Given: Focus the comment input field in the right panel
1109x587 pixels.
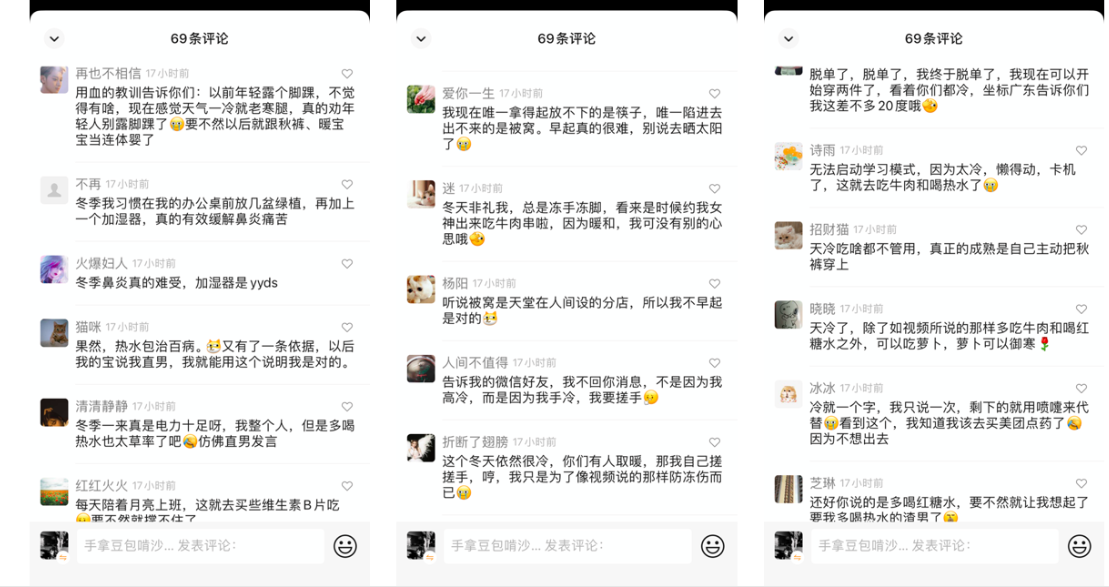Looking at the screenshot, I should click(934, 546).
